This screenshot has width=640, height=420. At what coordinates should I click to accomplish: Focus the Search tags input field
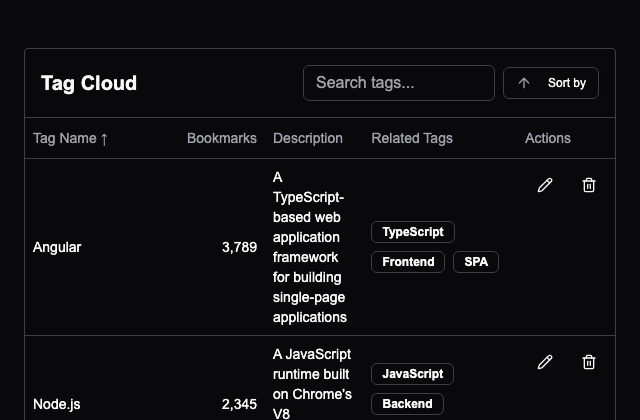click(x=399, y=83)
